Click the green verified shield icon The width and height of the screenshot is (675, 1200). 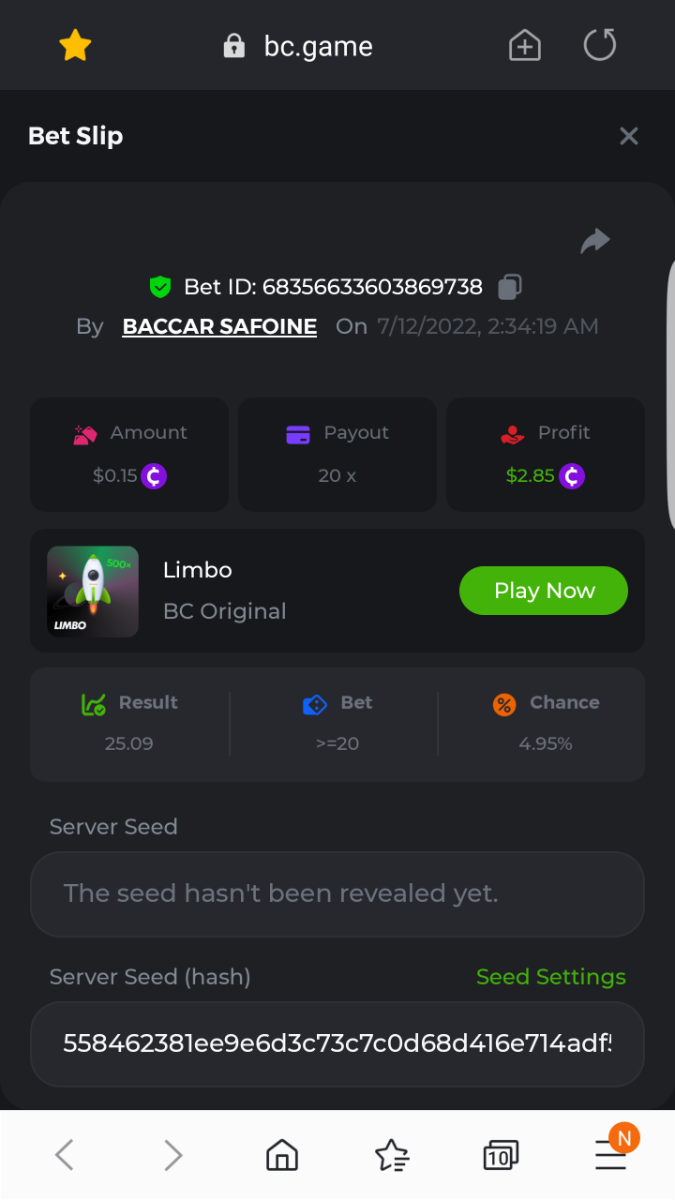[160, 288]
